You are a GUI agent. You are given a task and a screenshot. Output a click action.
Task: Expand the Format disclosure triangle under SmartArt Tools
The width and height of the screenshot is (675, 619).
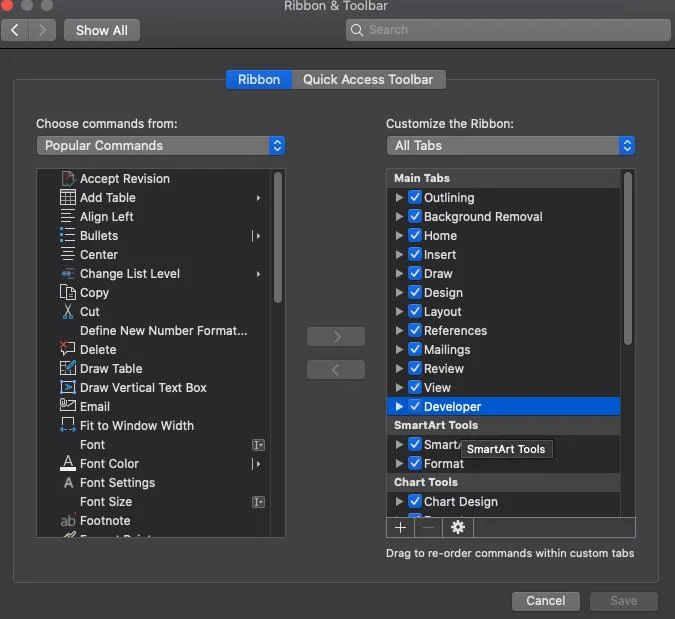[399, 463]
